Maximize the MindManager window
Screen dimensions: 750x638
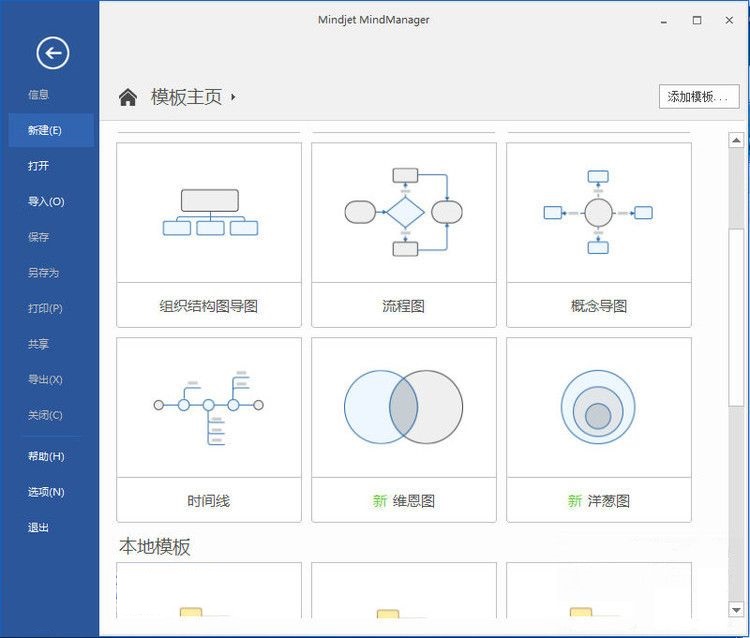[697, 20]
